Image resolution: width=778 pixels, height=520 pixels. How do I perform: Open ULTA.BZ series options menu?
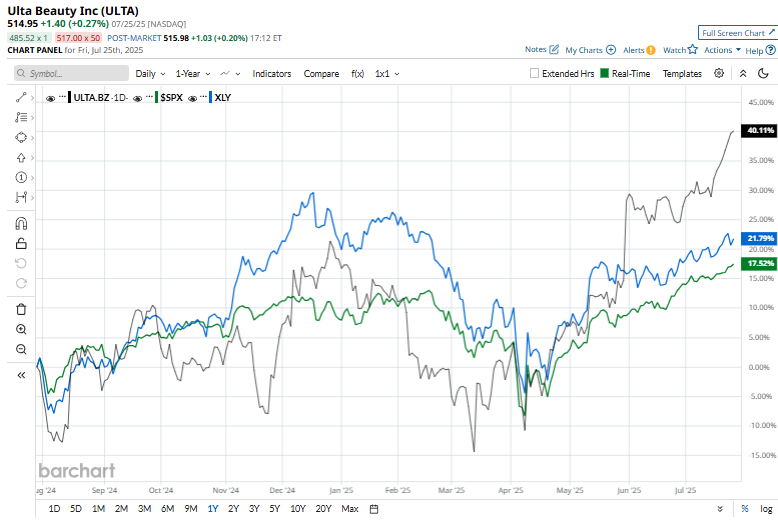click(x=63, y=96)
